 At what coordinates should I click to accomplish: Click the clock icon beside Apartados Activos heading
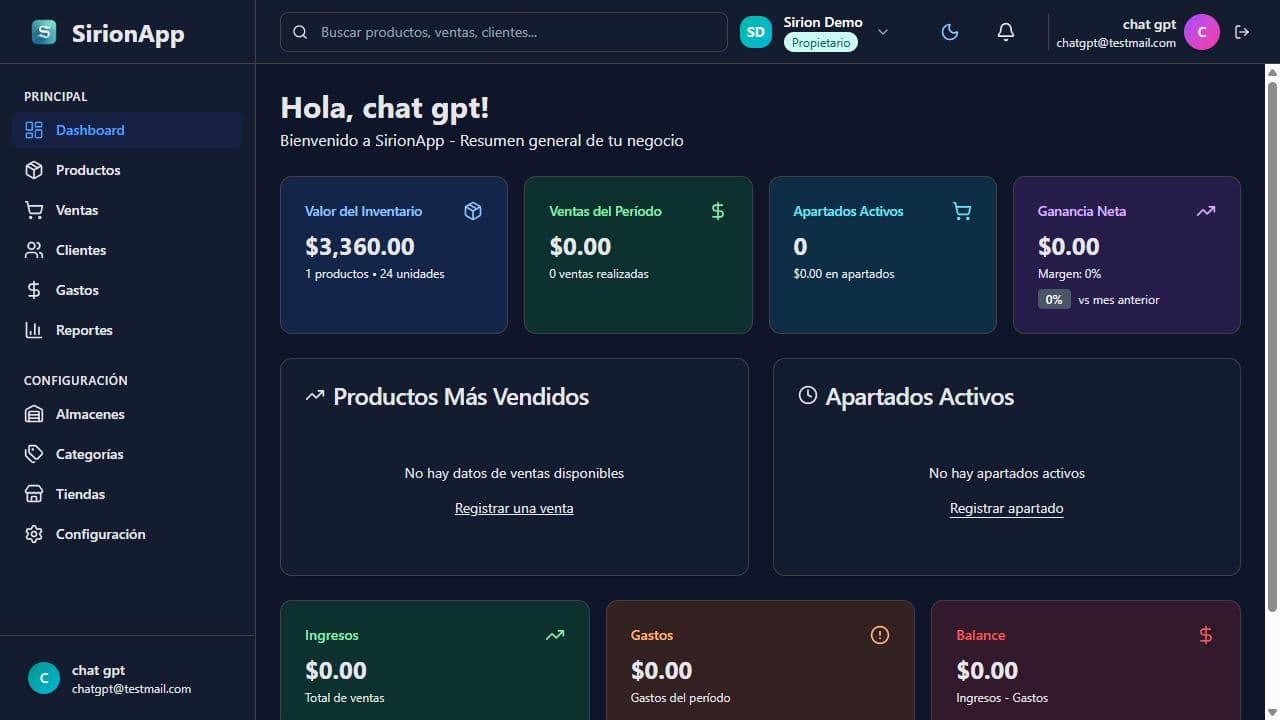click(x=807, y=395)
